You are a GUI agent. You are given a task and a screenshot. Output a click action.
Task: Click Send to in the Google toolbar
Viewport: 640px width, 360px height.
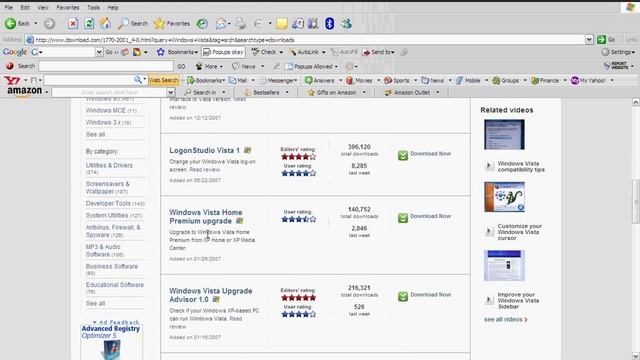point(378,52)
